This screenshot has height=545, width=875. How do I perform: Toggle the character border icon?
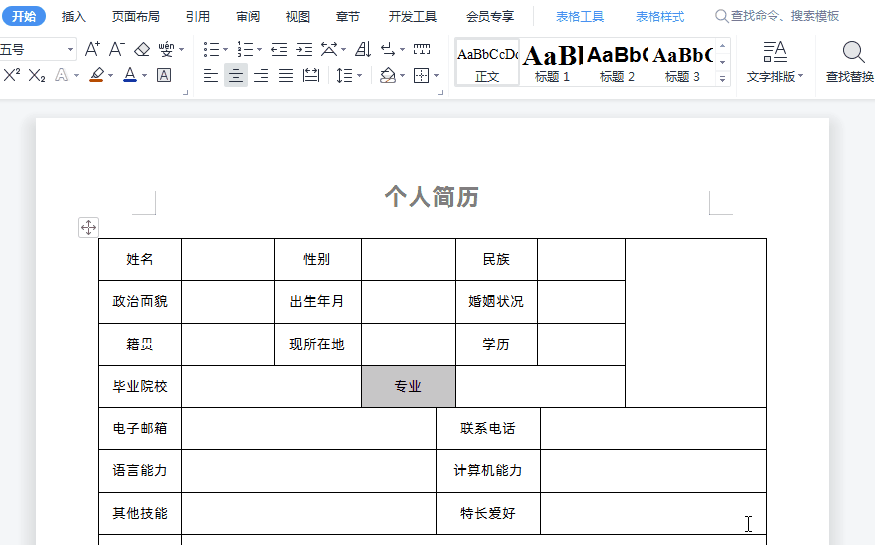(164, 75)
